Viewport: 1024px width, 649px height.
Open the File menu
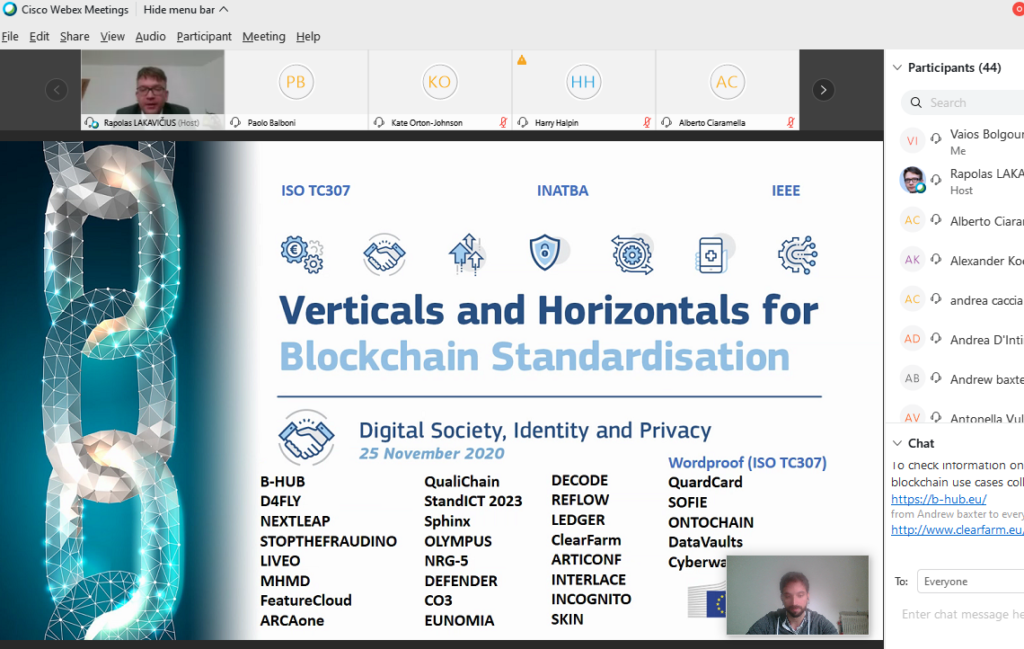click(10, 37)
